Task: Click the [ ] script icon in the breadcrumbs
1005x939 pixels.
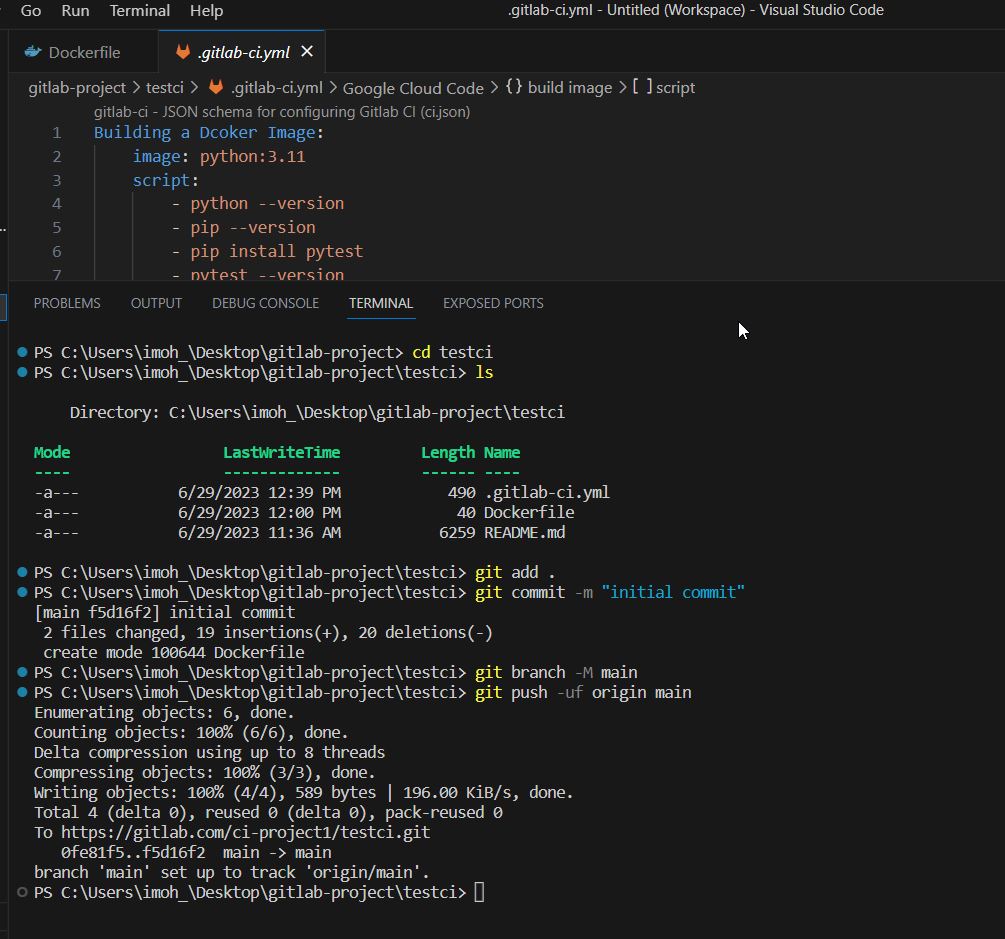Action: (641, 87)
